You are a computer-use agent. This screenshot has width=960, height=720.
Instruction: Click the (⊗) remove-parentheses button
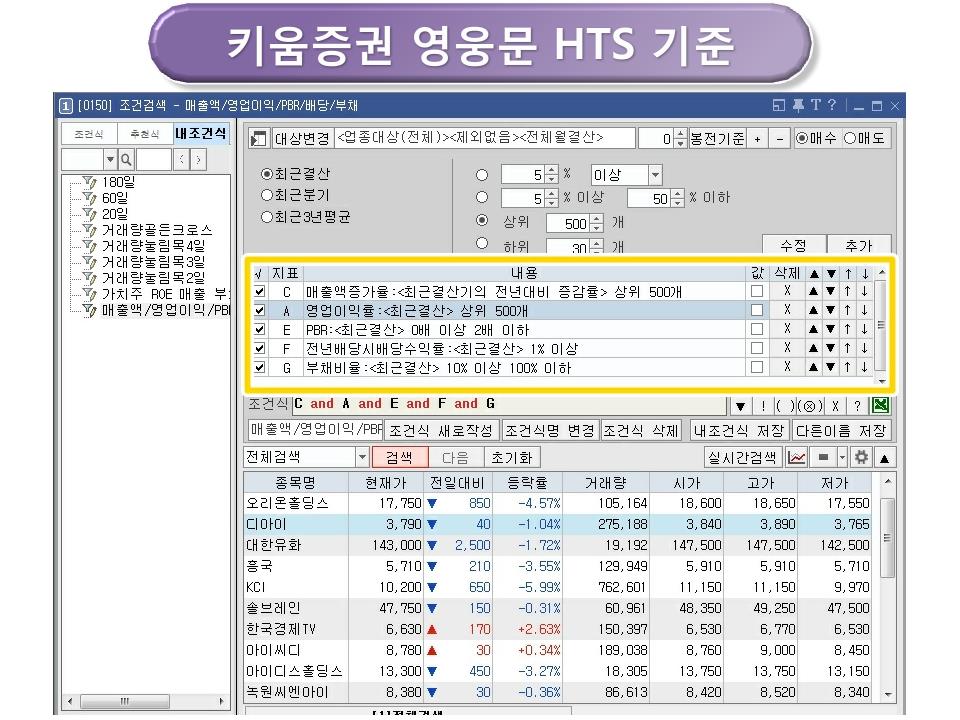click(809, 405)
